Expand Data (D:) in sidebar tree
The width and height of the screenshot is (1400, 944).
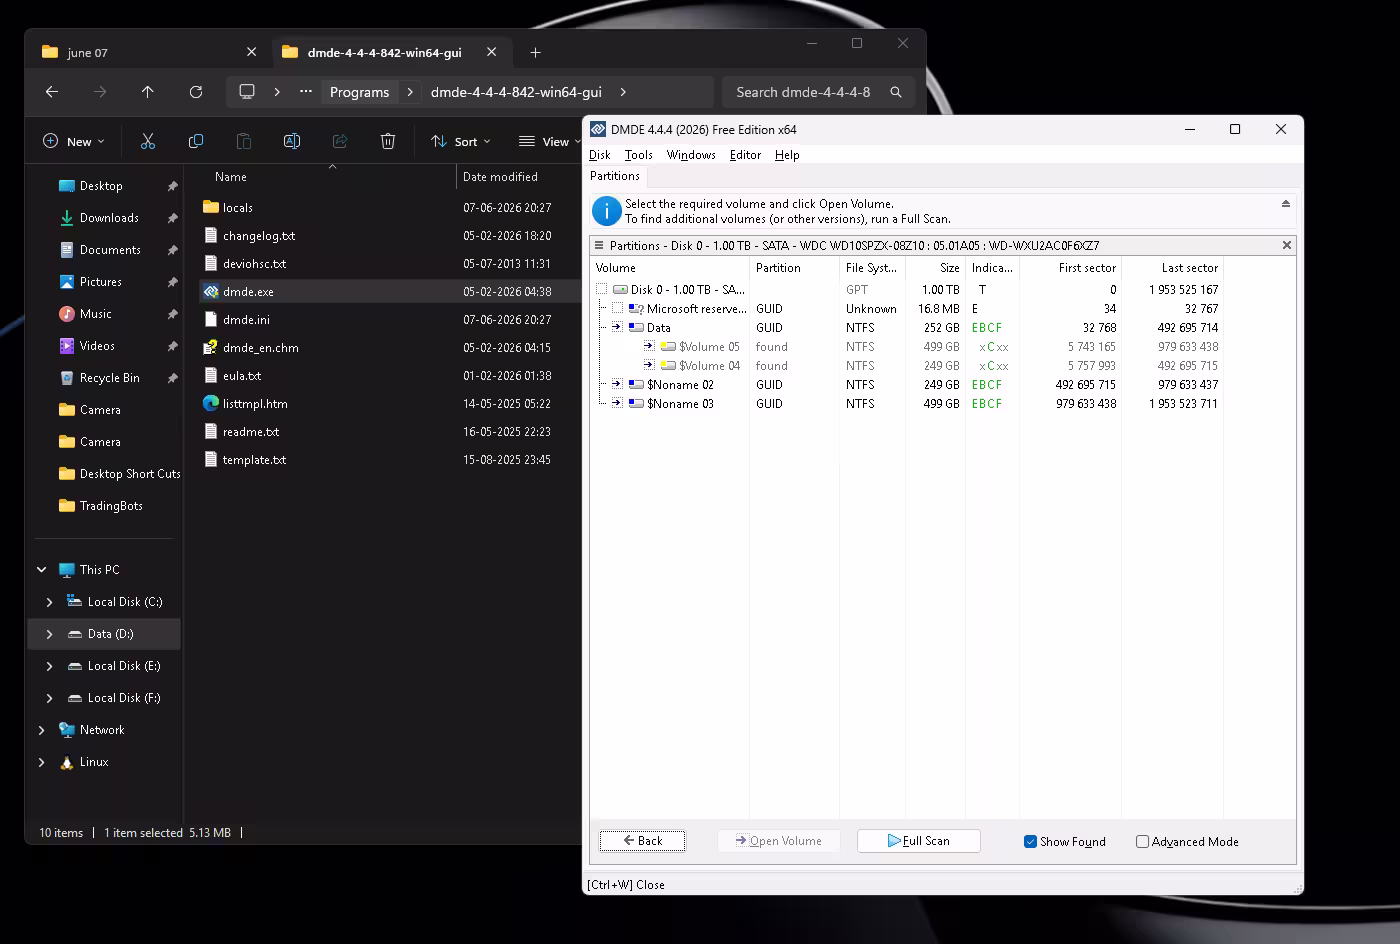(49, 634)
